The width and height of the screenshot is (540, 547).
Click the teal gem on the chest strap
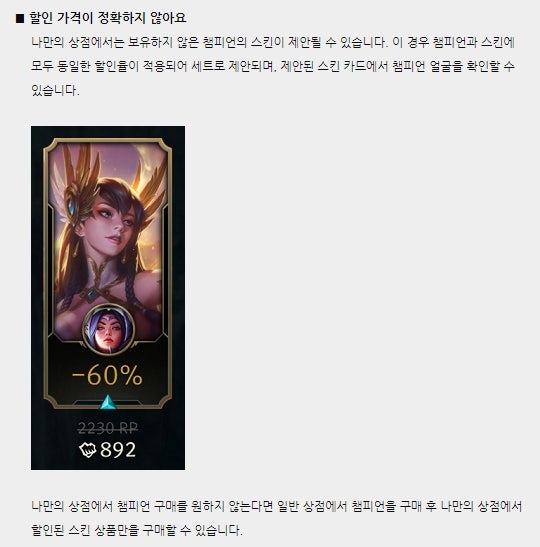pyautogui.click(x=92, y=296)
